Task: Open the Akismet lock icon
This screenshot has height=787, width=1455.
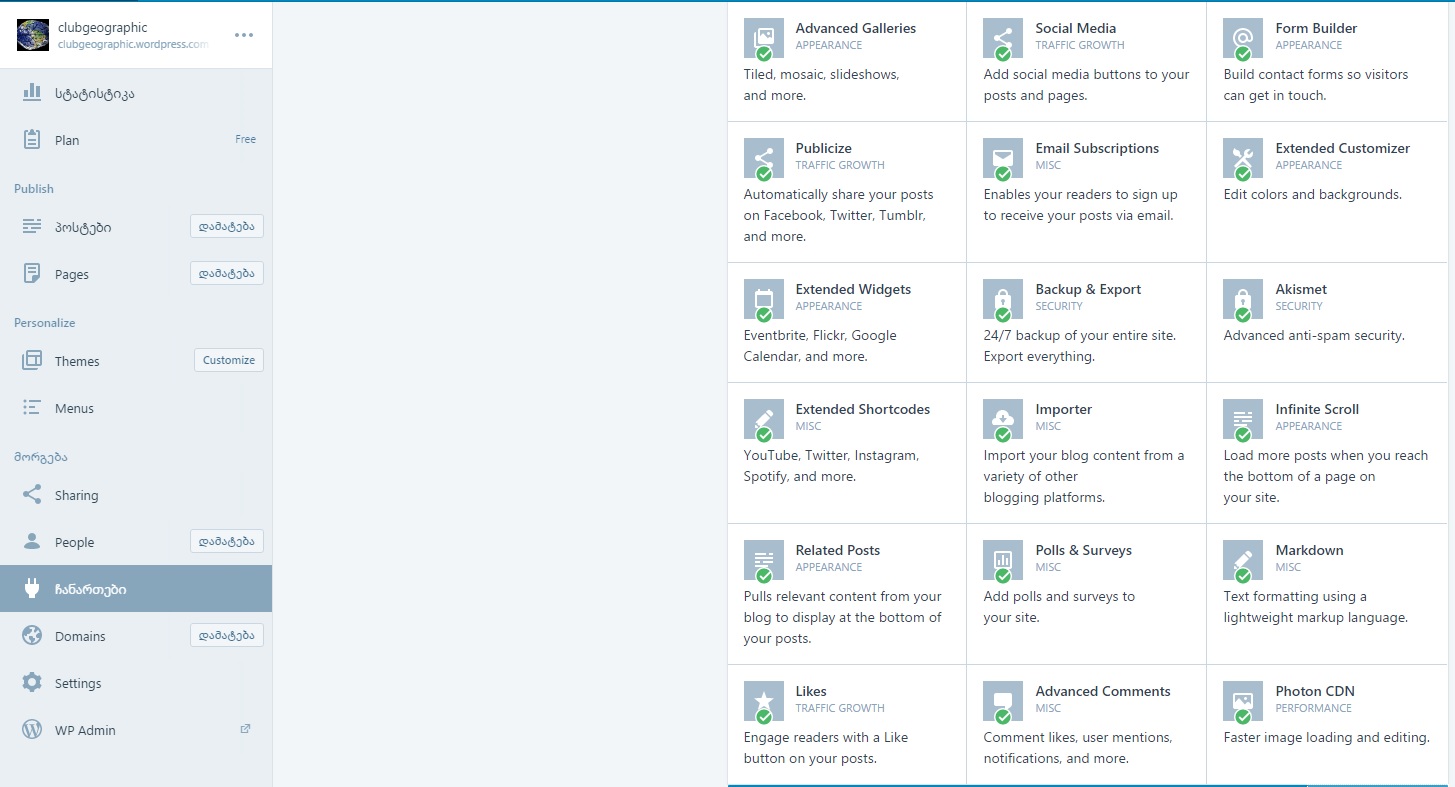Action: (x=1243, y=299)
